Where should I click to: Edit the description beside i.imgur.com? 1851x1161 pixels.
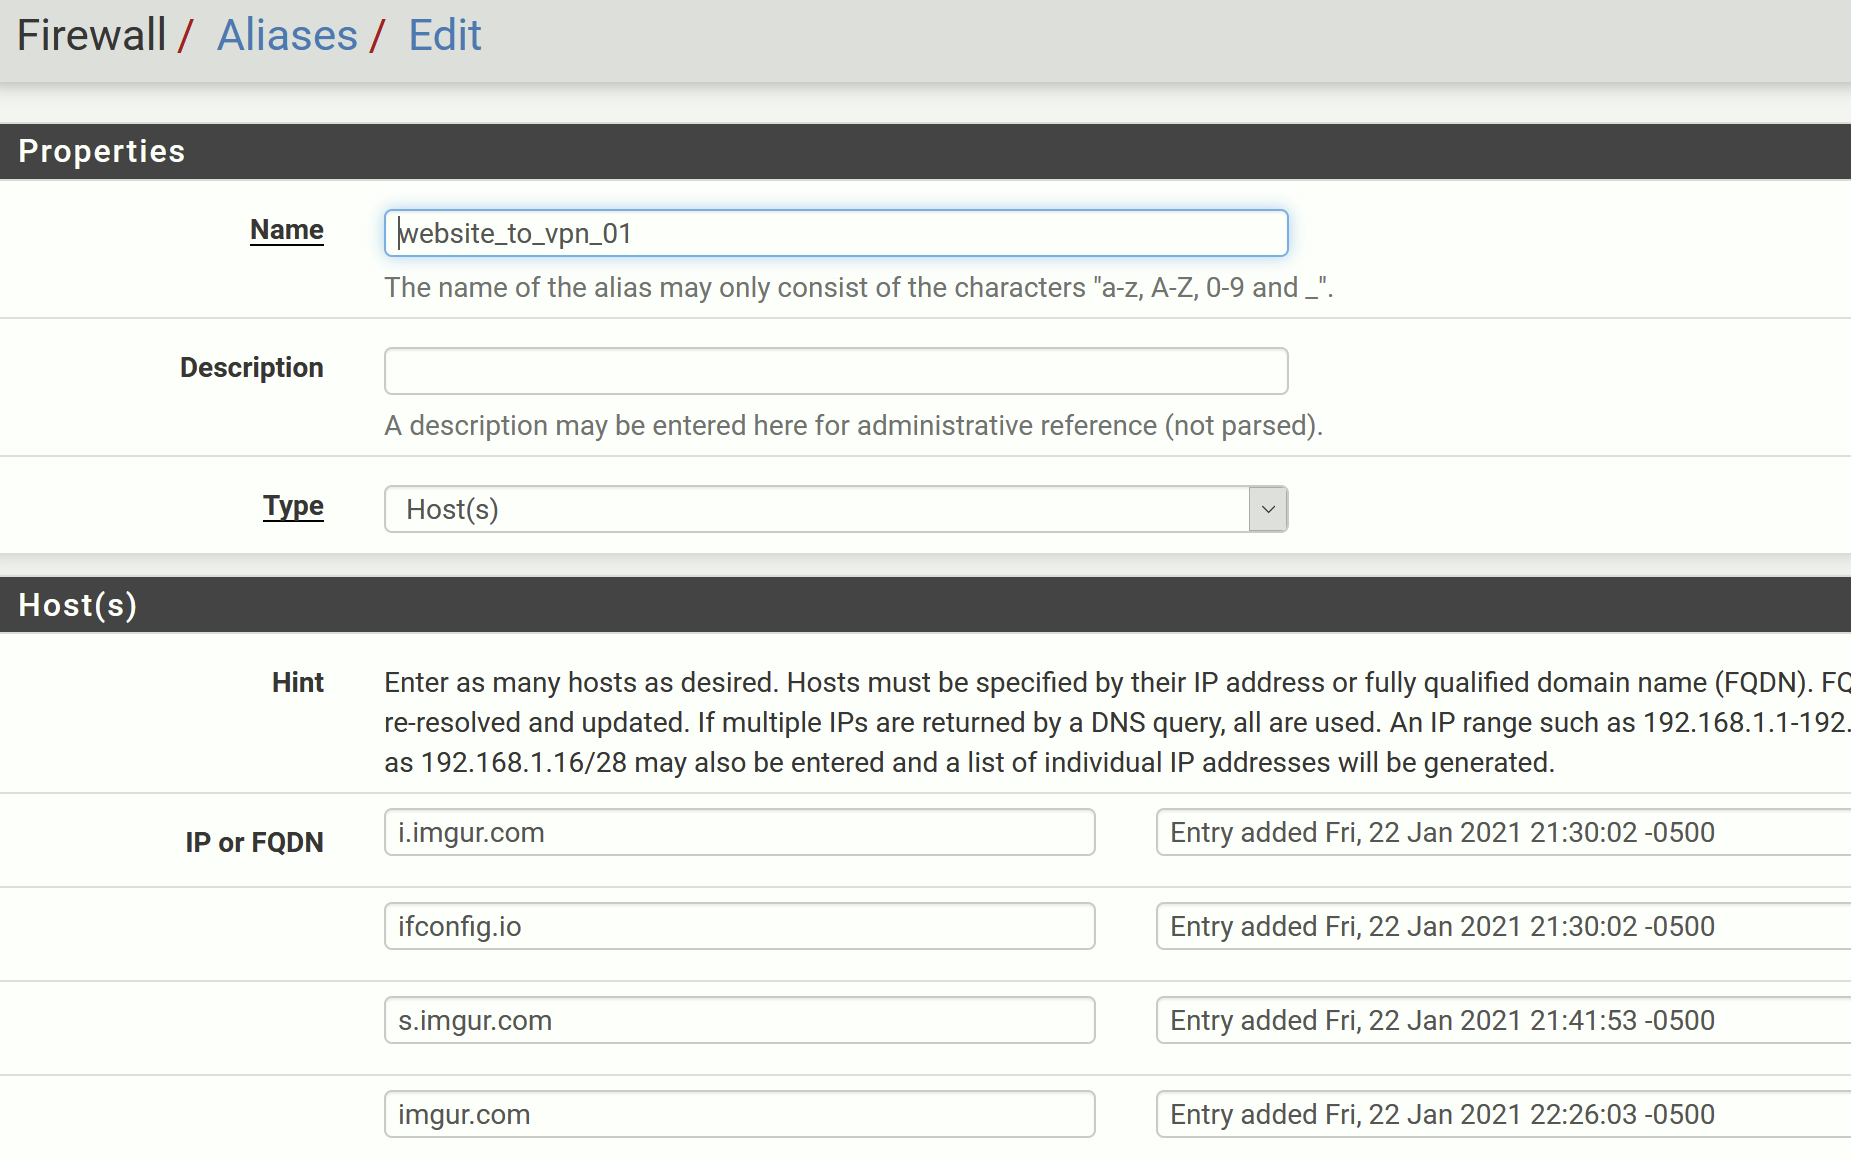[1500, 832]
